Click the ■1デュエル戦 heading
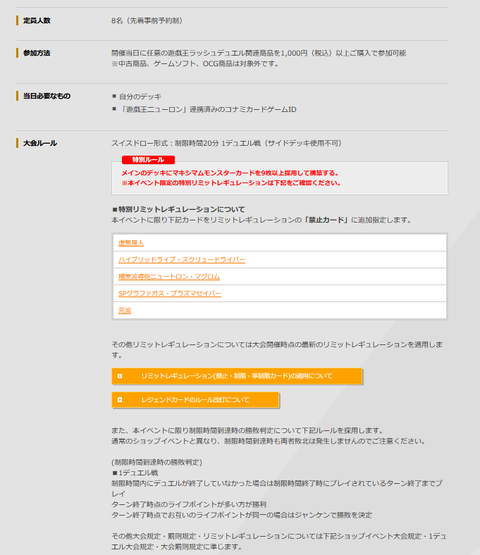This screenshot has width=480, height=555. [x=135, y=473]
